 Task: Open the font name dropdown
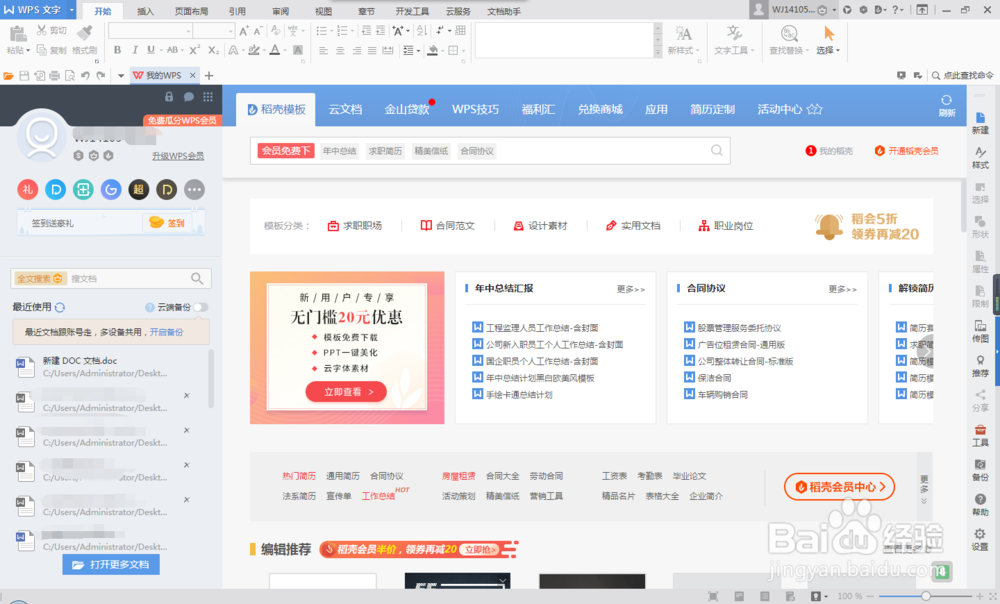(x=188, y=31)
